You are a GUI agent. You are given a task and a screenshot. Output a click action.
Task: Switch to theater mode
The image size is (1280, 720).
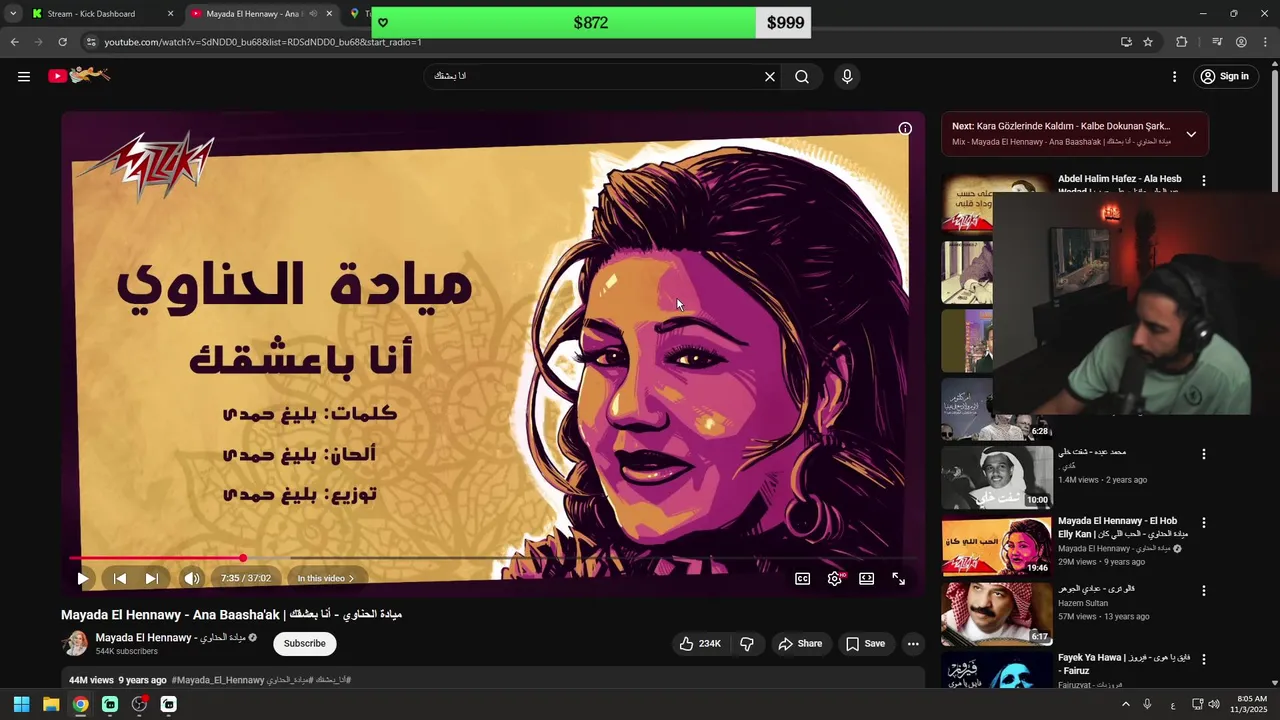pyautogui.click(x=867, y=578)
